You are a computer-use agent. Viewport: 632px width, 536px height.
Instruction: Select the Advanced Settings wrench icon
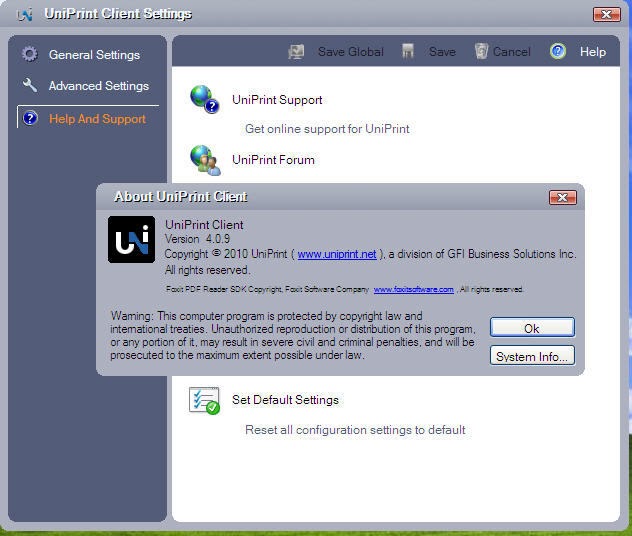[30, 85]
